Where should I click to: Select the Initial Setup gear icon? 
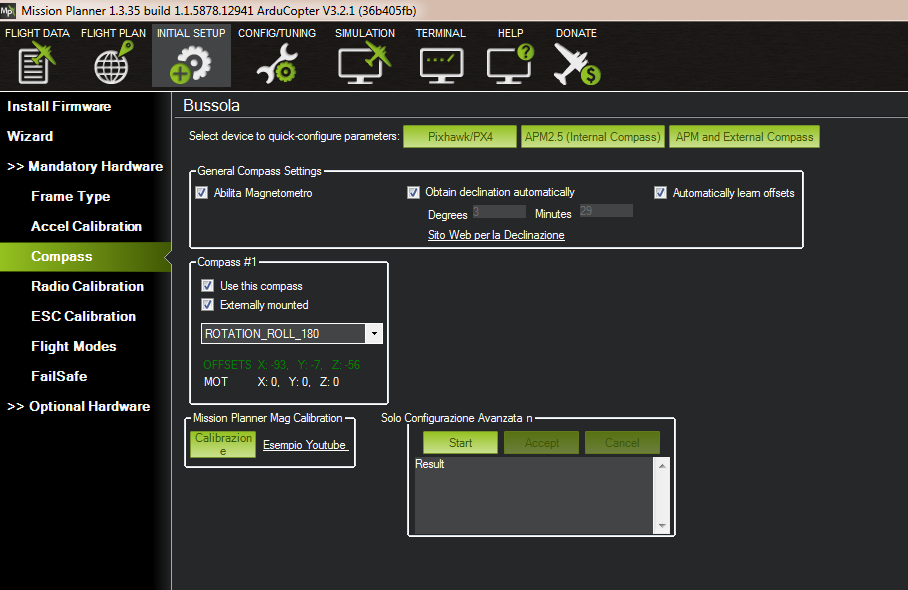[191, 64]
